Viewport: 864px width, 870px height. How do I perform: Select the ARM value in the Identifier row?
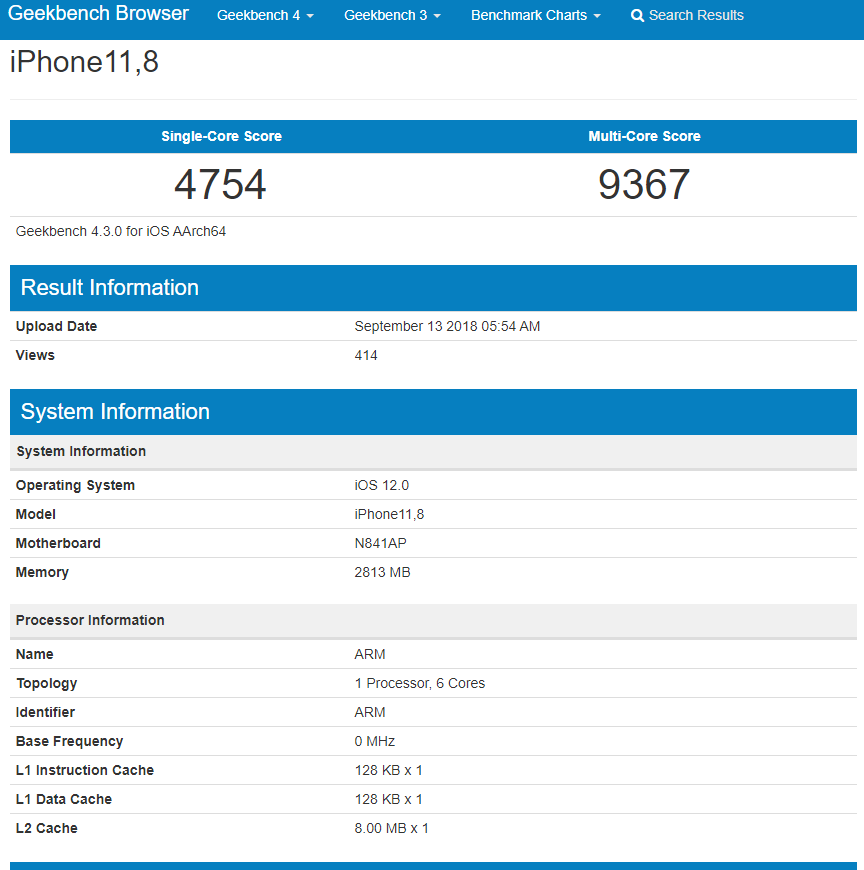(370, 712)
